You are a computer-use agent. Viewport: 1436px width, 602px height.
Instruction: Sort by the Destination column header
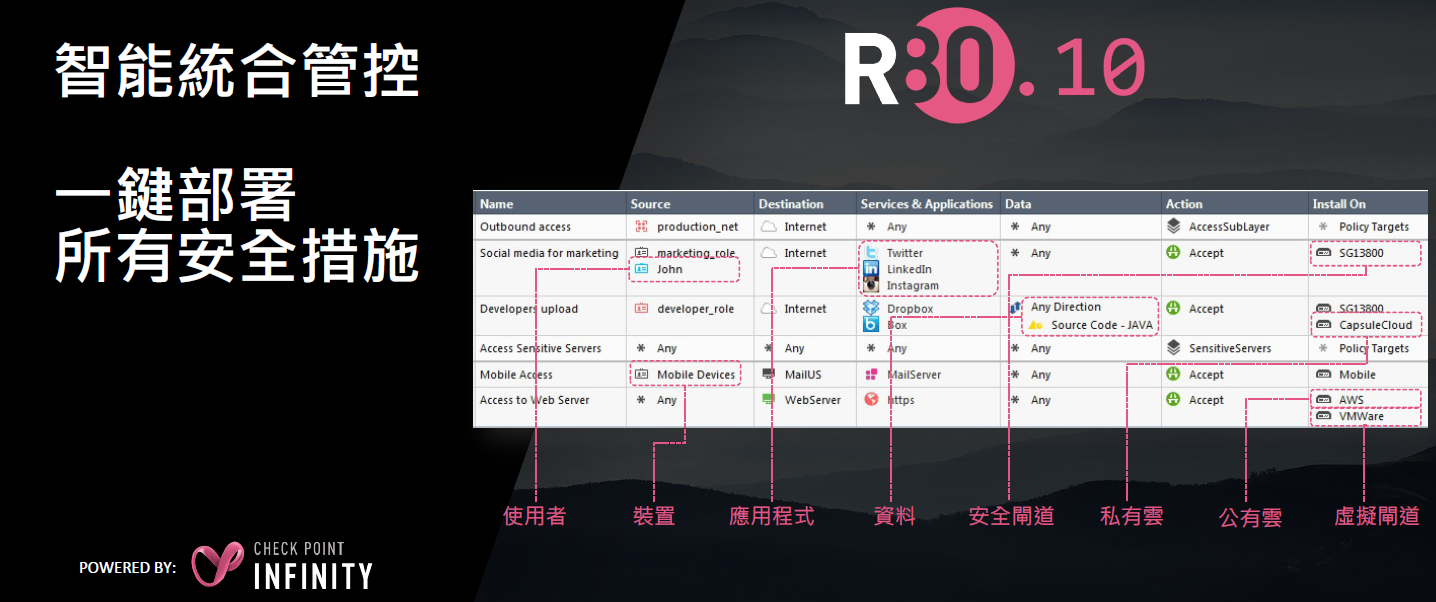pos(791,204)
